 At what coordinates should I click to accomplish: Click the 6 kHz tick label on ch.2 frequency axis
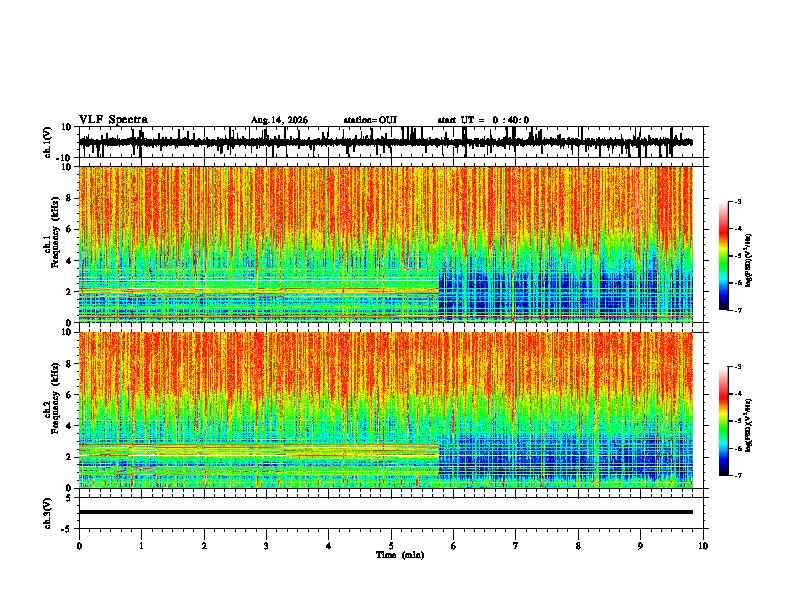tap(70, 395)
